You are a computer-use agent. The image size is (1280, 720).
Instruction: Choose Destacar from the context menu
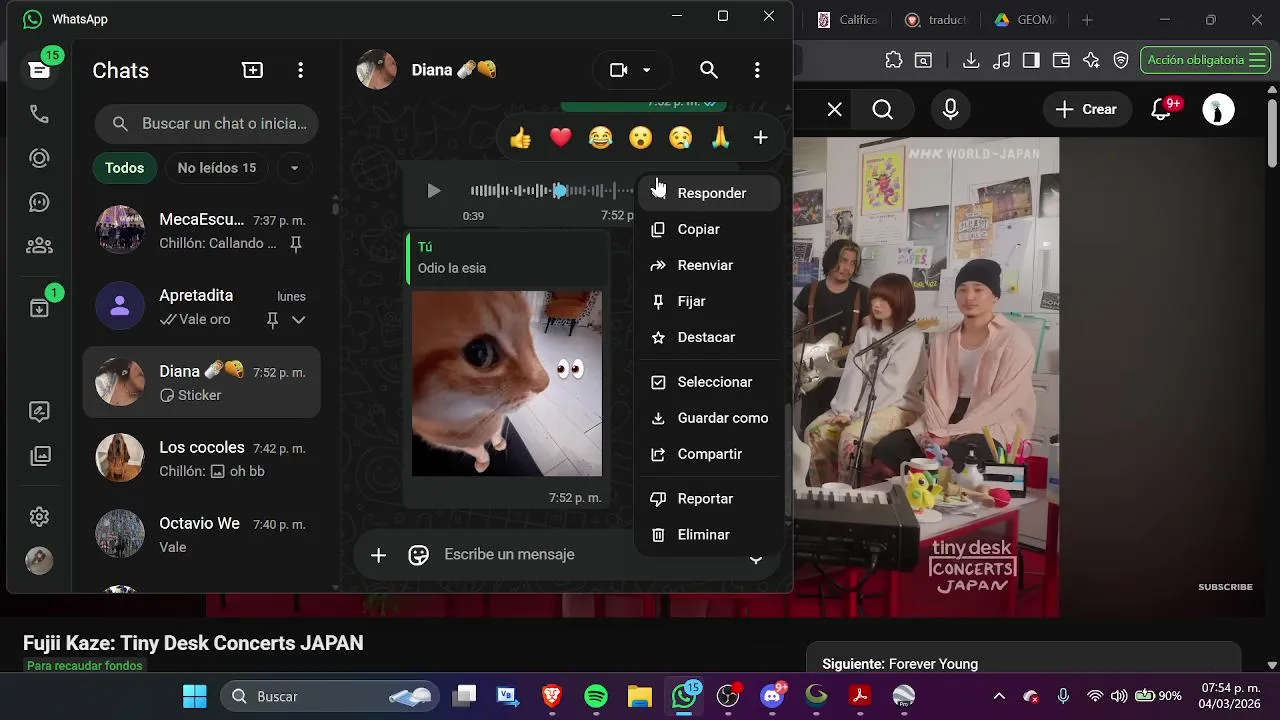point(709,337)
